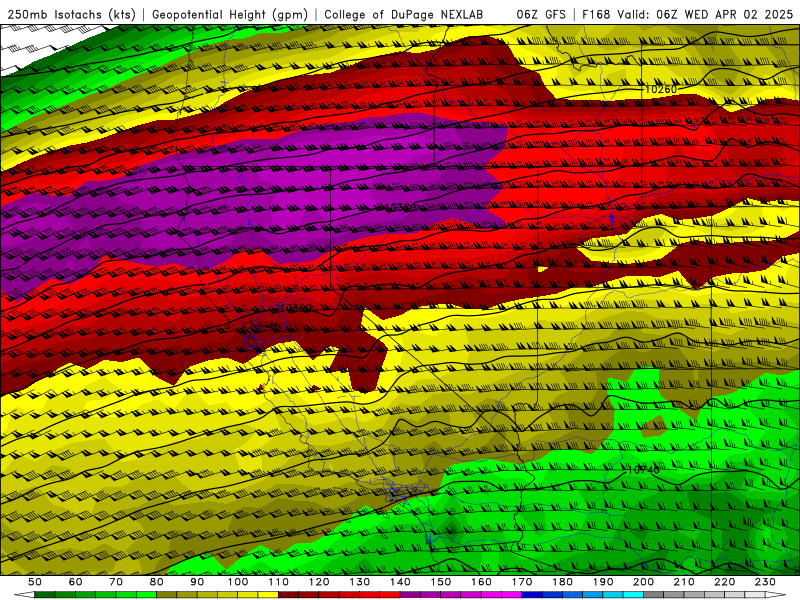Select the 10740 height contour label

coord(643,469)
